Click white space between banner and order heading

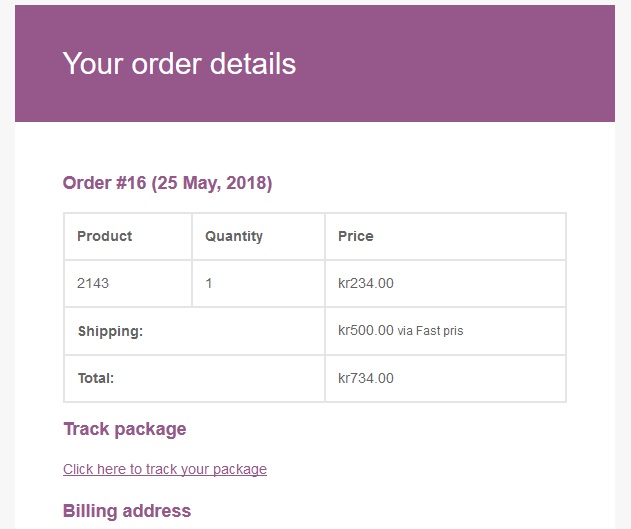[315, 147]
